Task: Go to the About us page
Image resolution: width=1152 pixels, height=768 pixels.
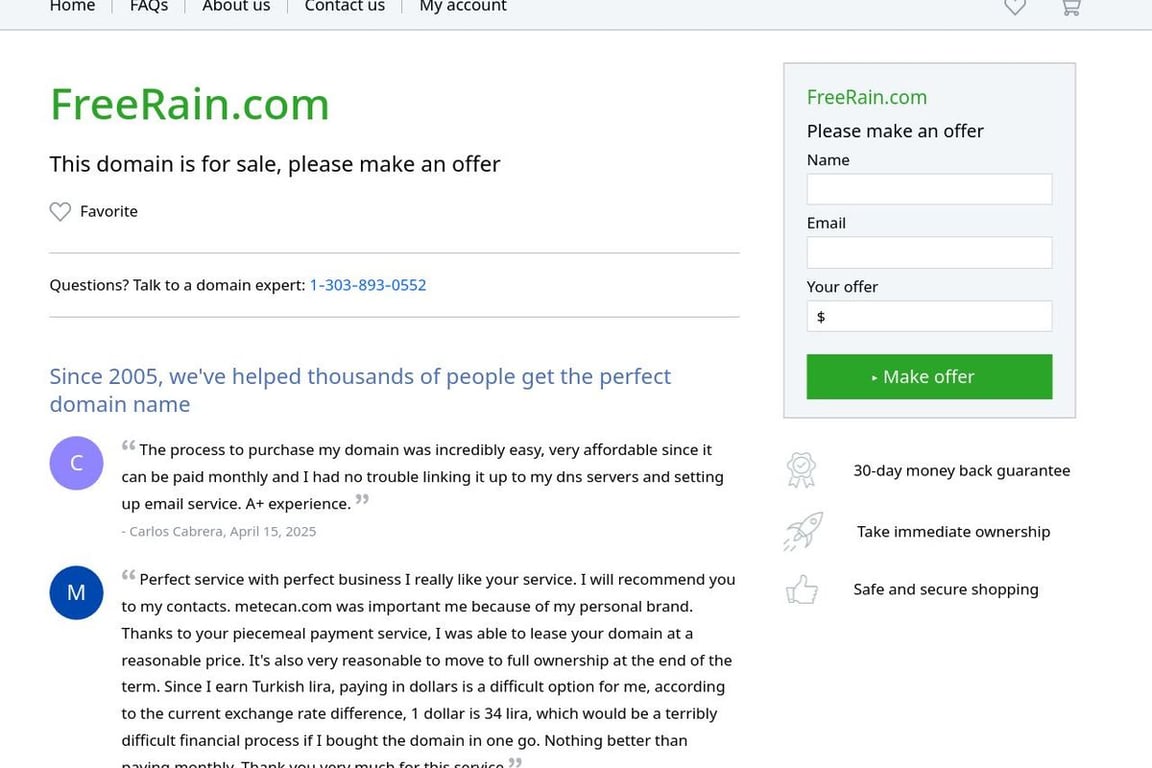Action: point(236,7)
